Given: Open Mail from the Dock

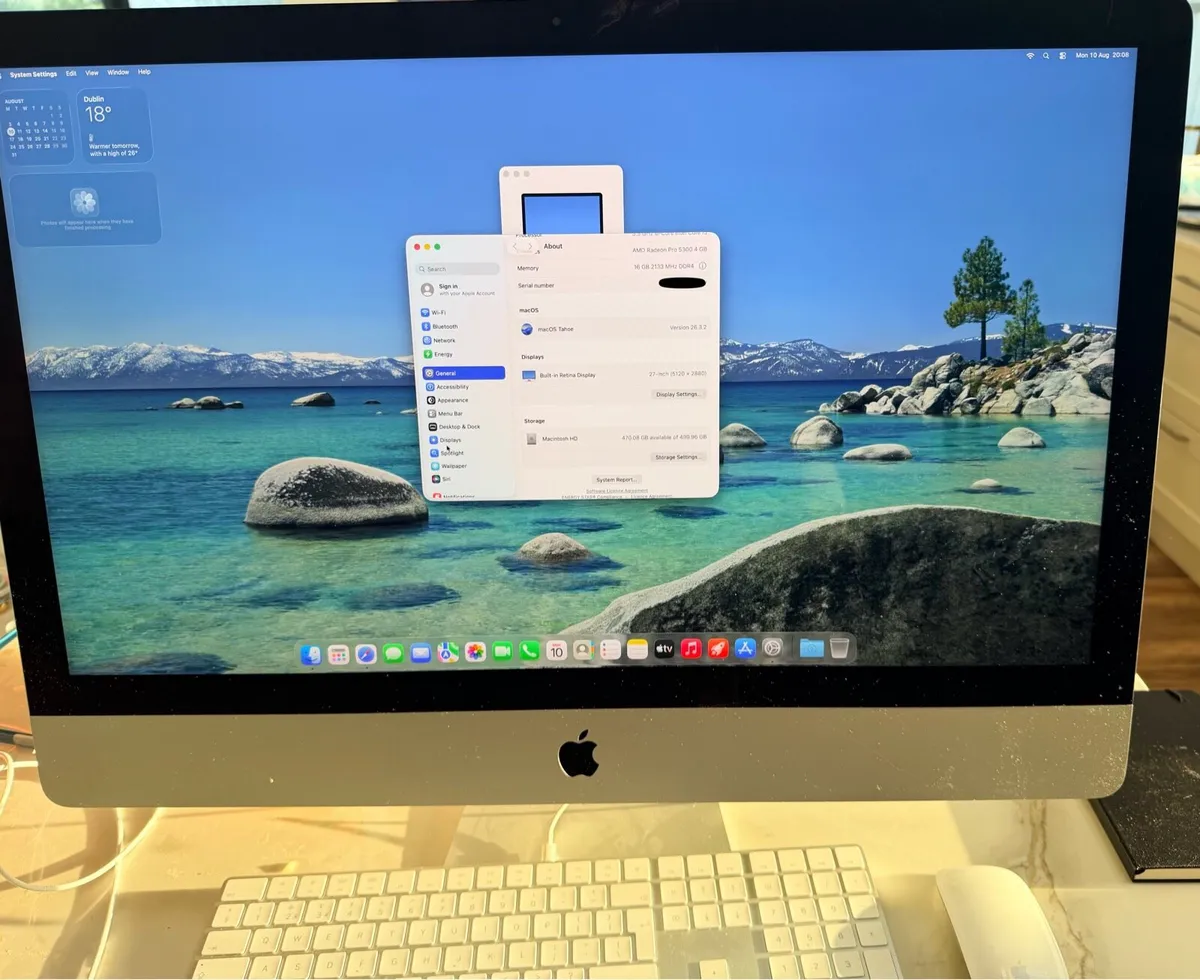Looking at the screenshot, I should pos(420,653).
